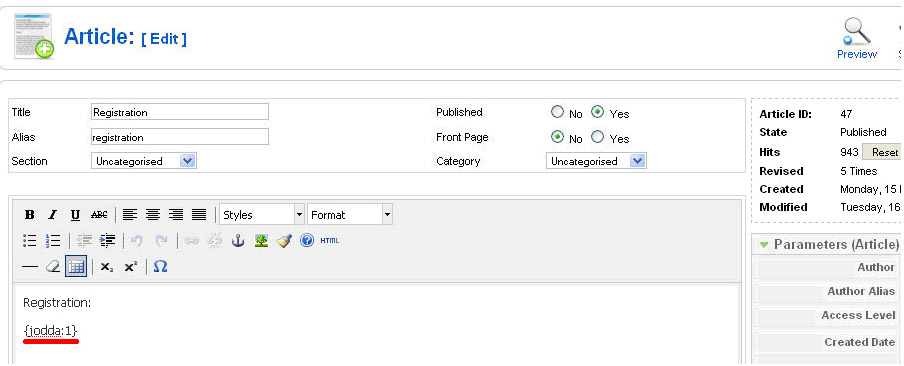Image resolution: width=904 pixels, height=366 pixels.
Task: Insert unordered bullet list
Action: (30, 240)
